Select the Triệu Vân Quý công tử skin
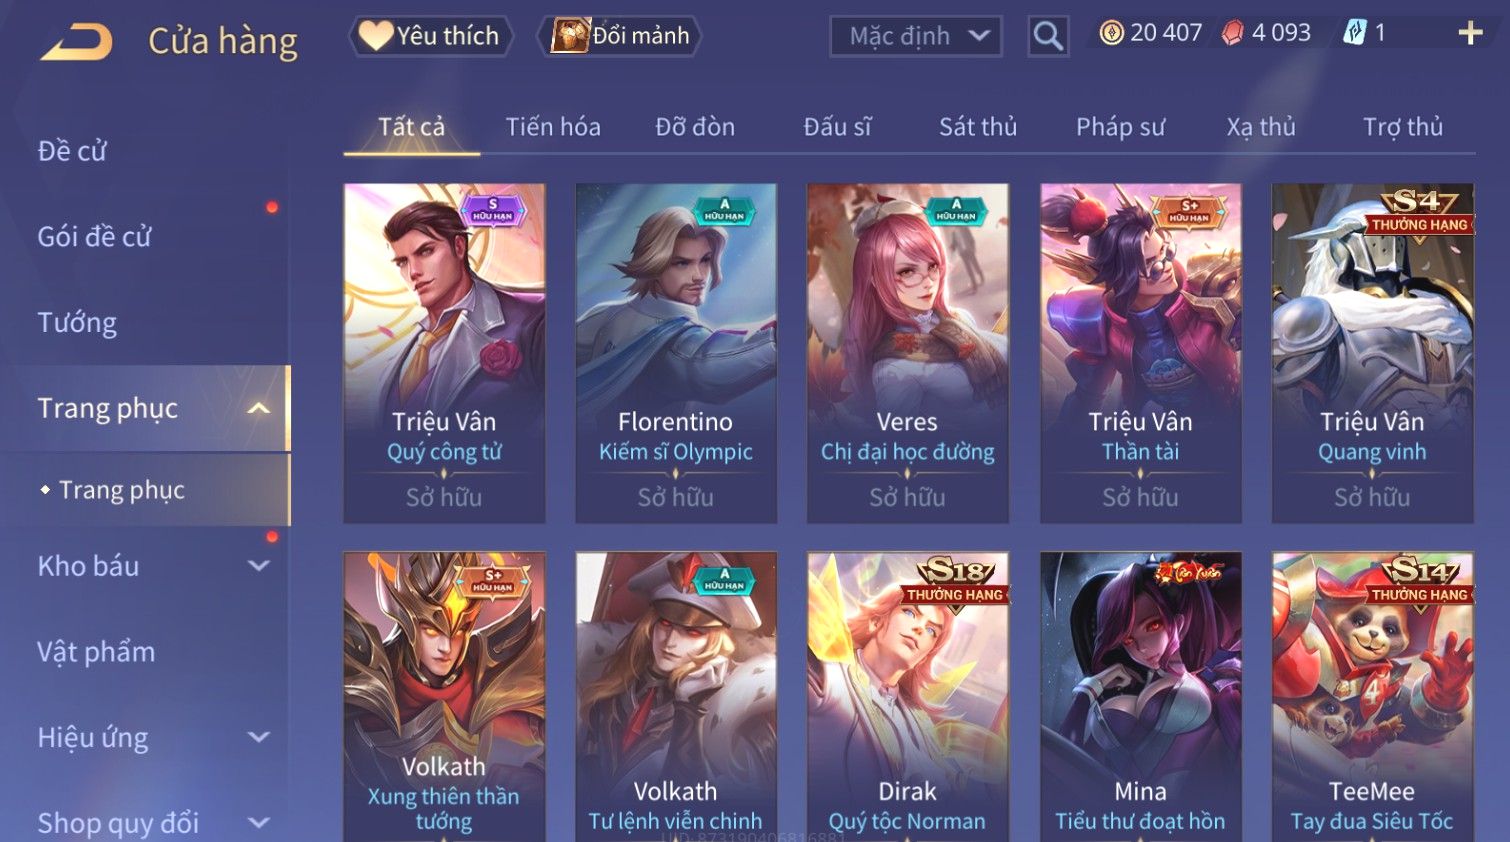Image resolution: width=1510 pixels, height=842 pixels. coord(444,353)
